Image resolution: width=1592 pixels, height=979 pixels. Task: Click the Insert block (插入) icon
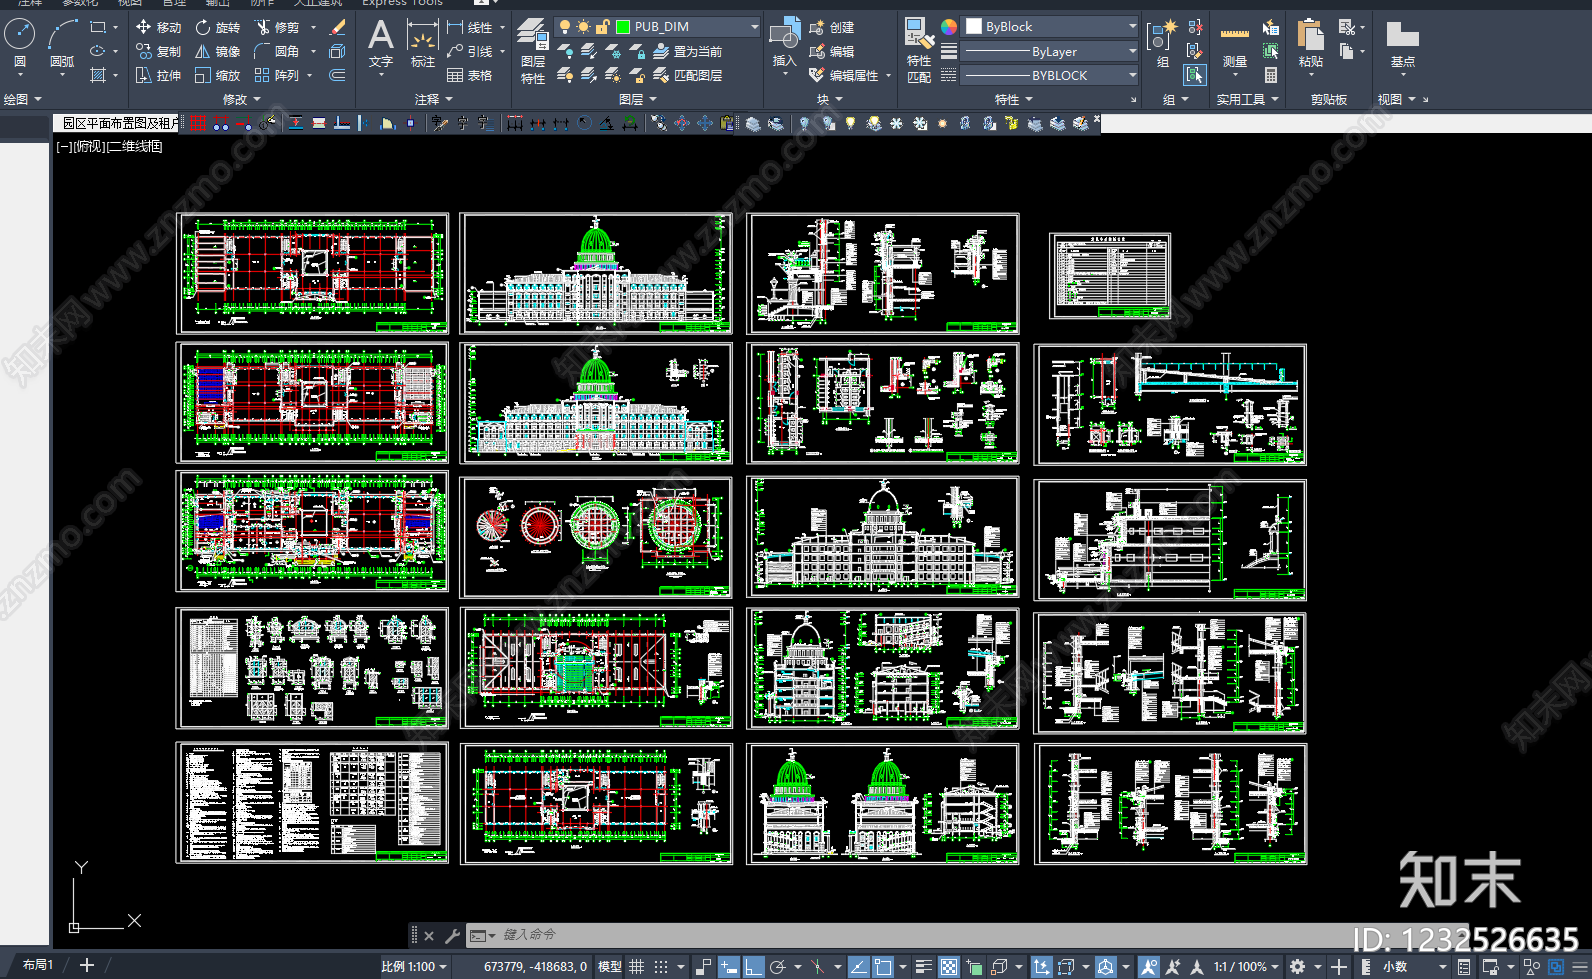pos(785,42)
